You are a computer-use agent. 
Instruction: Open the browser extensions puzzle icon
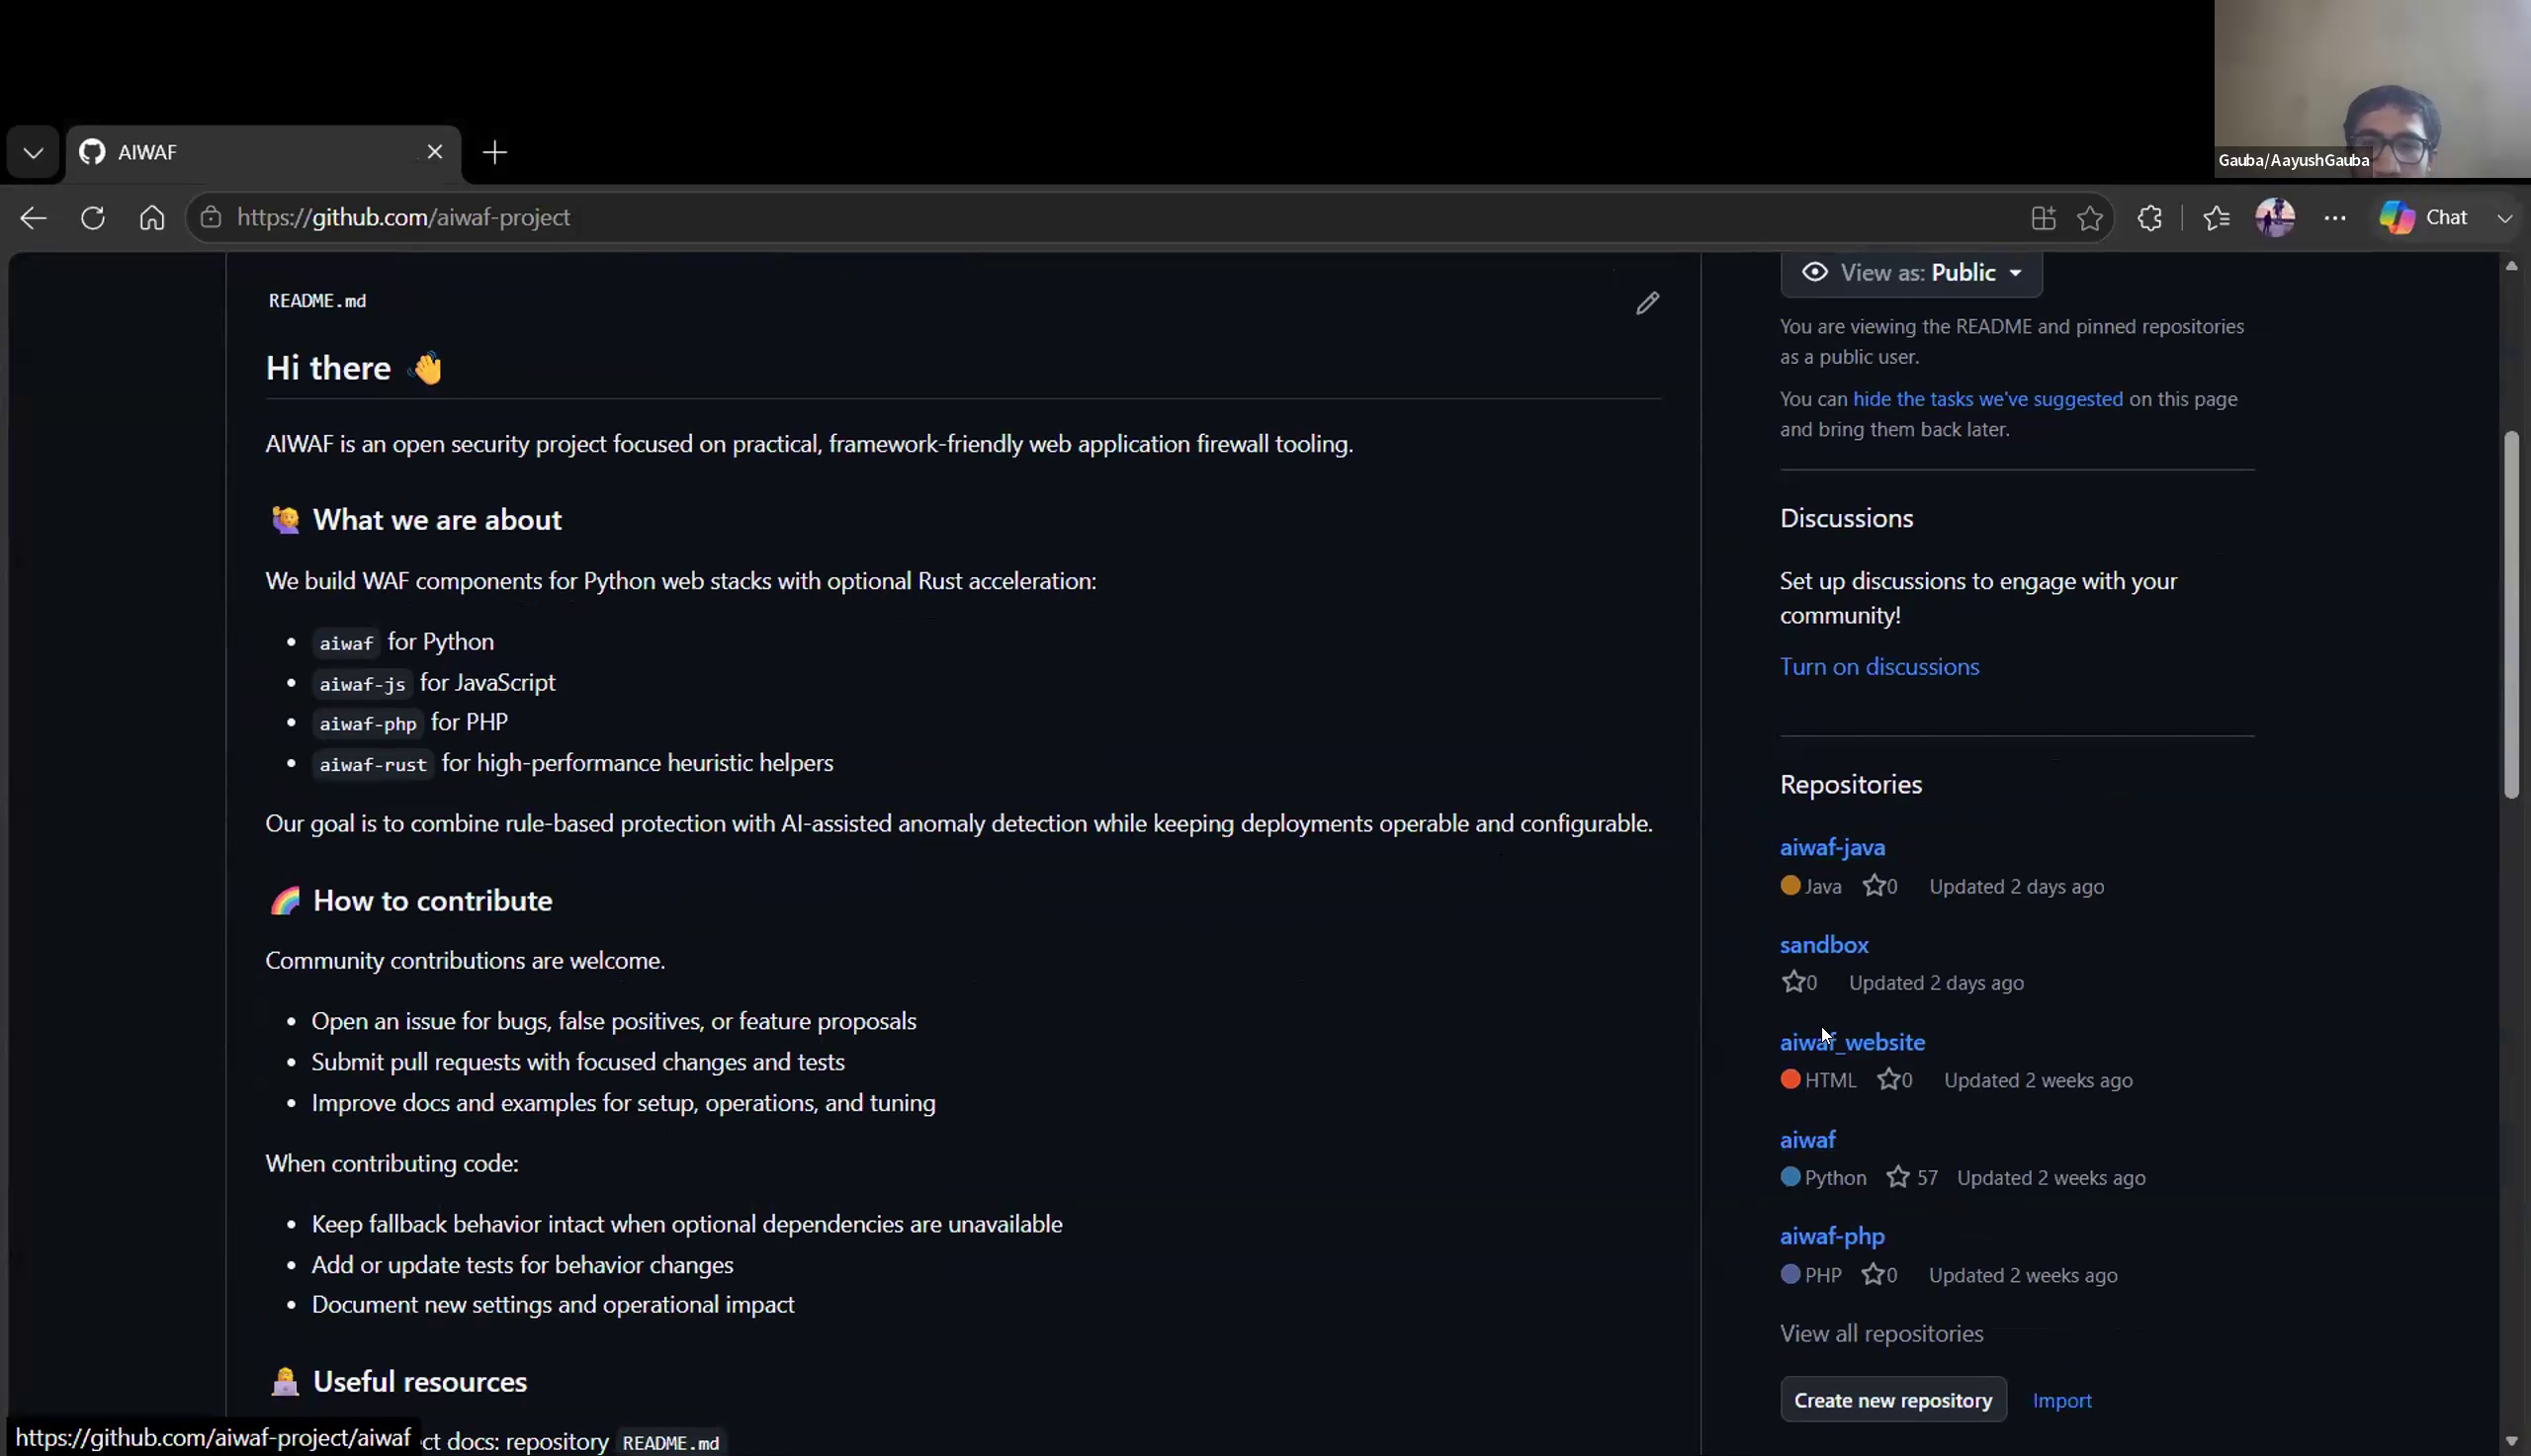pyautogui.click(x=2150, y=218)
